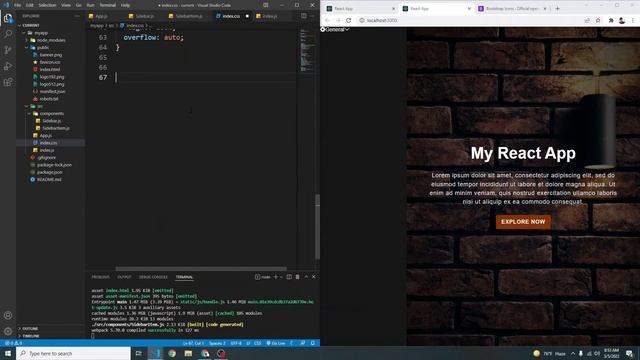The image size is (640, 360).
Task: Open the Accounts menu in the activity bar
Action: coord(8,315)
